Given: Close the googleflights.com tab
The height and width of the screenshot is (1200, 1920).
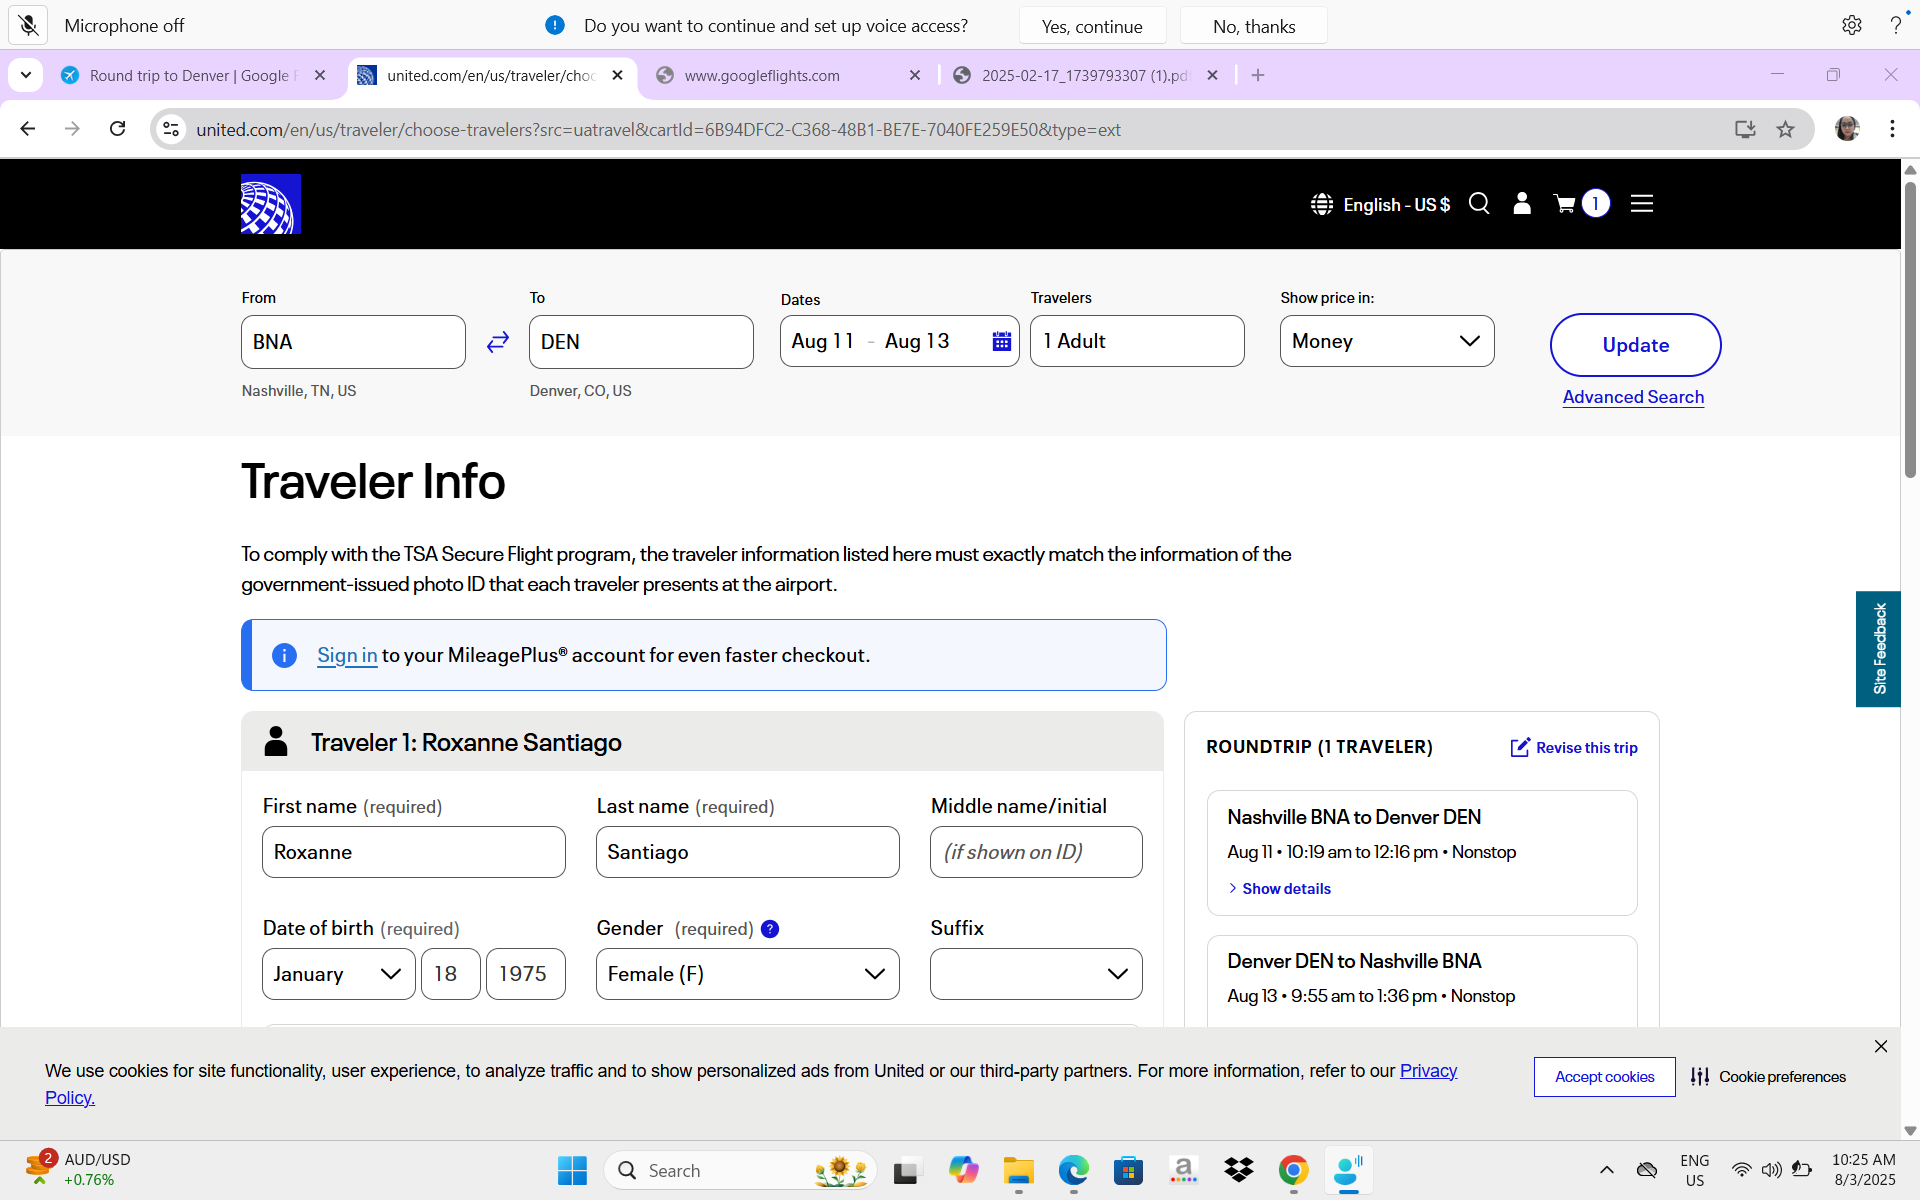Looking at the screenshot, I should coord(914,75).
